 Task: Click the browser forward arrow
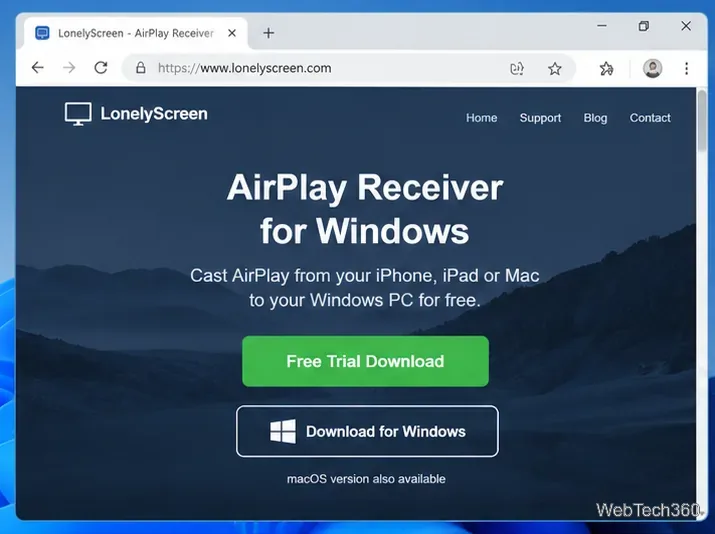point(69,68)
